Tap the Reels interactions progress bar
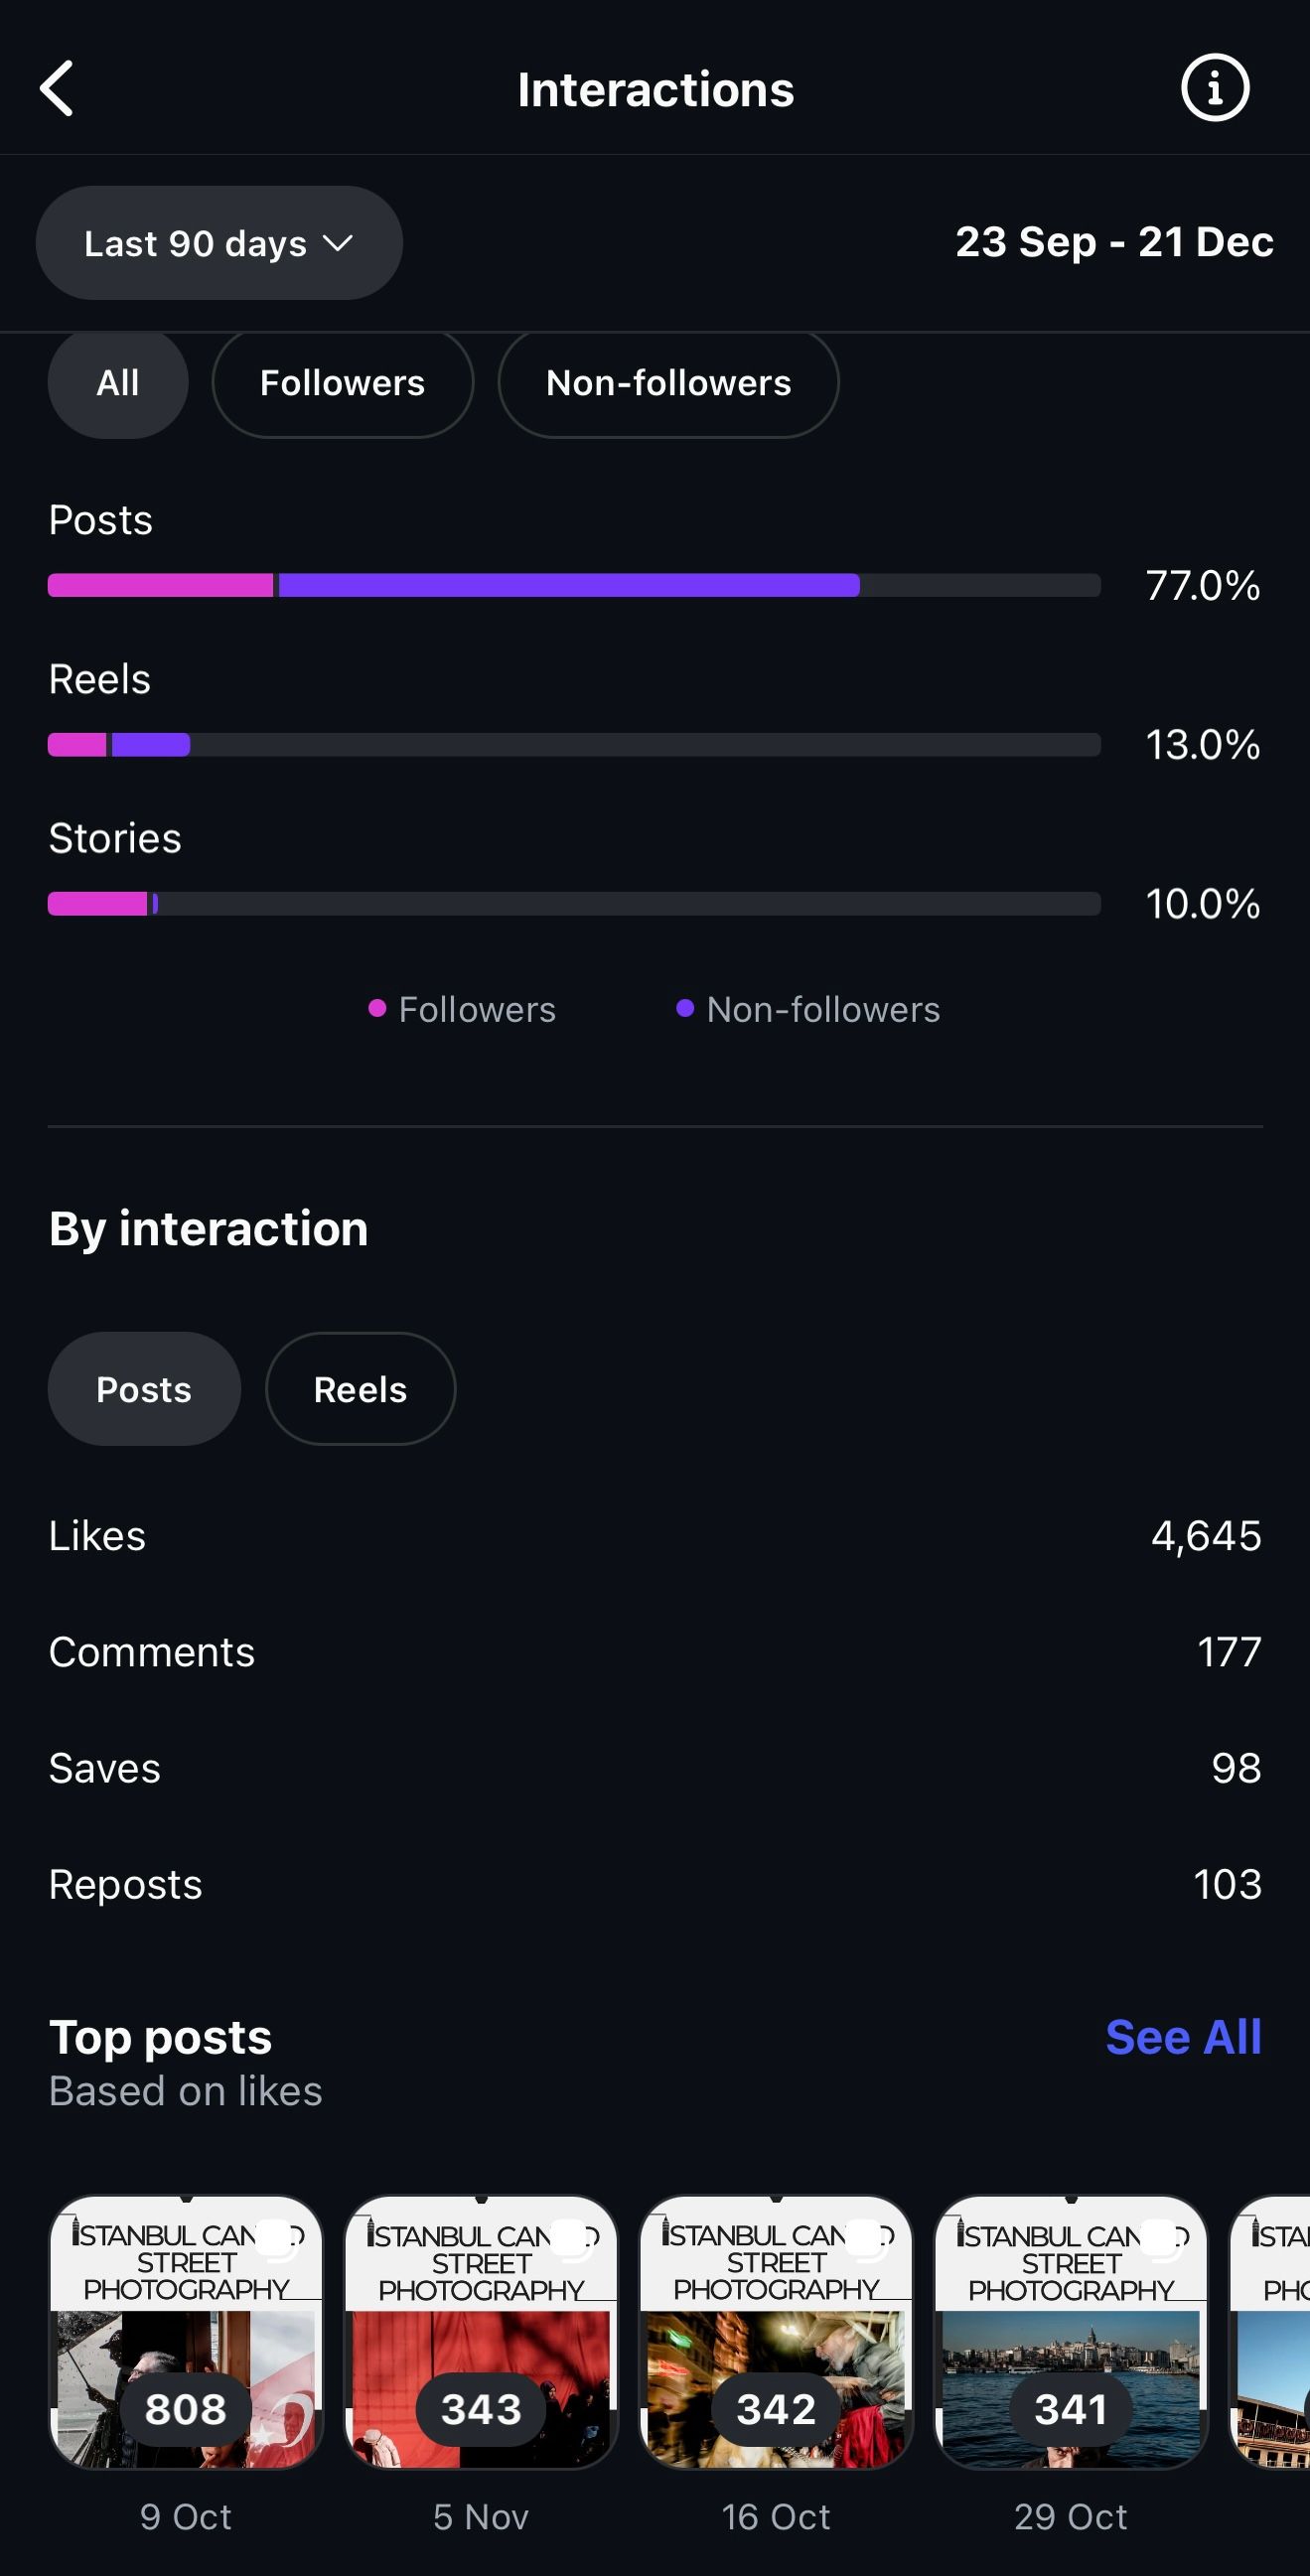Screen dimensions: 1310x2576 (x=574, y=744)
